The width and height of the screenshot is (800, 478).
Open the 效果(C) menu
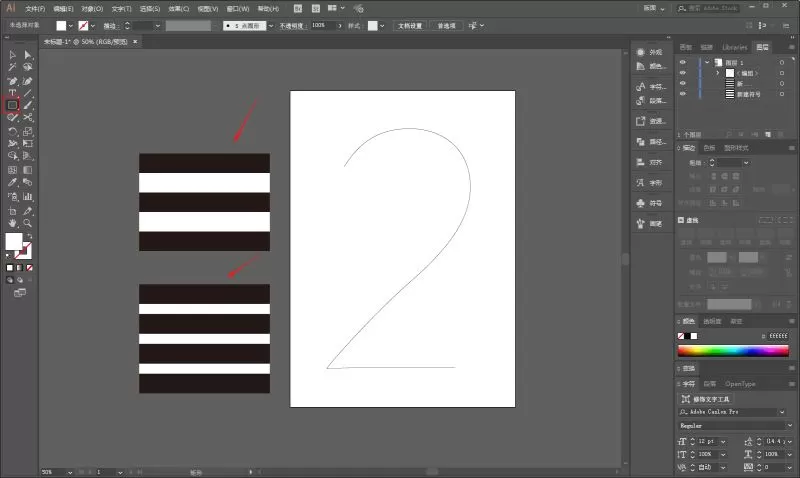tap(179, 9)
